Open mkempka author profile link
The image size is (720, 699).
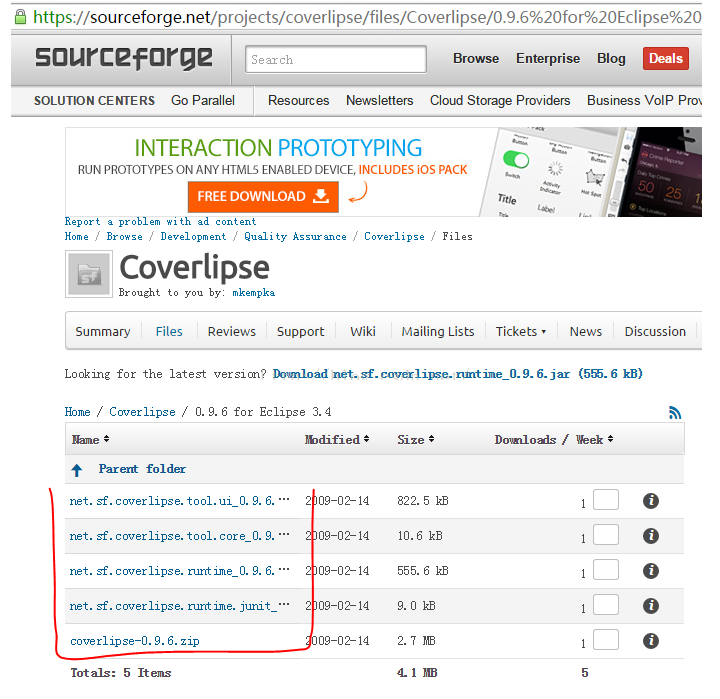(x=253, y=293)
